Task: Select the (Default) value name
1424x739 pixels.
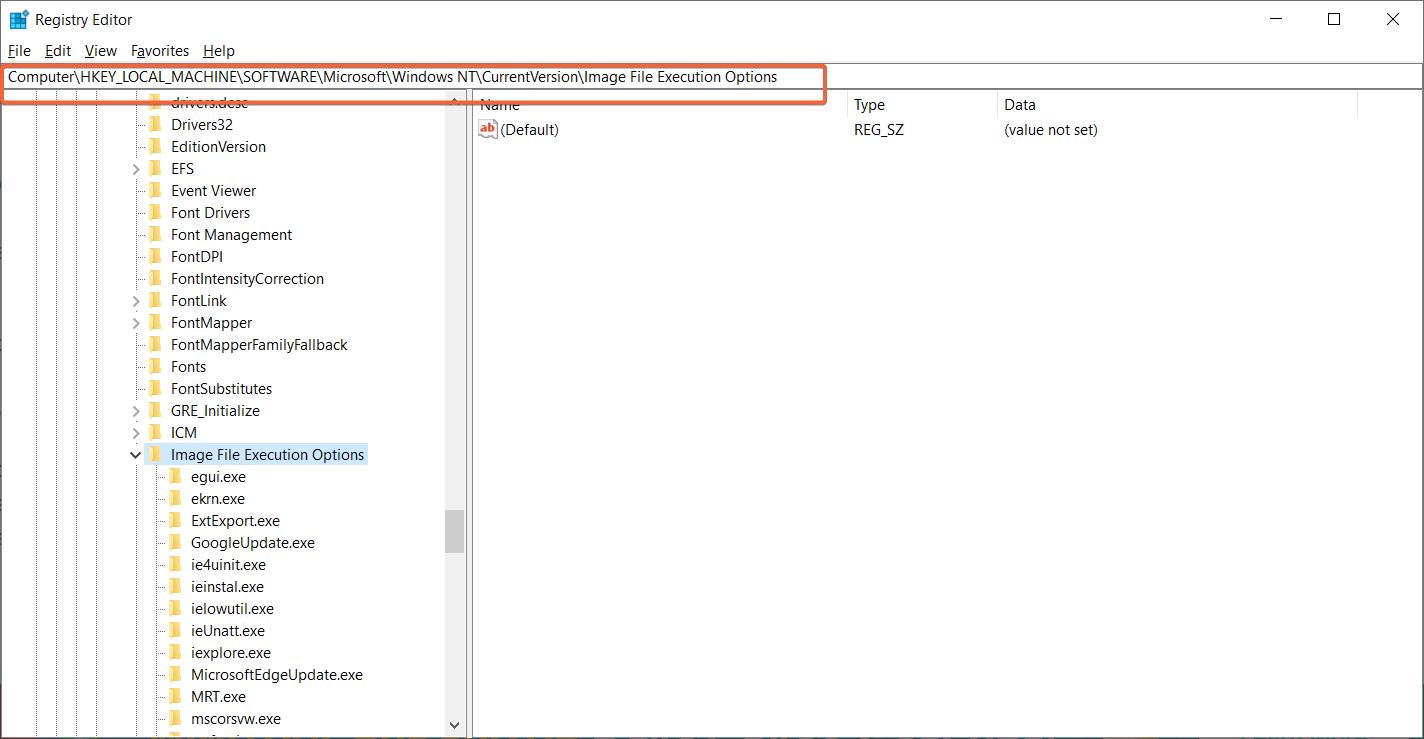Action: pyautogui.click(x=529, y=130)
